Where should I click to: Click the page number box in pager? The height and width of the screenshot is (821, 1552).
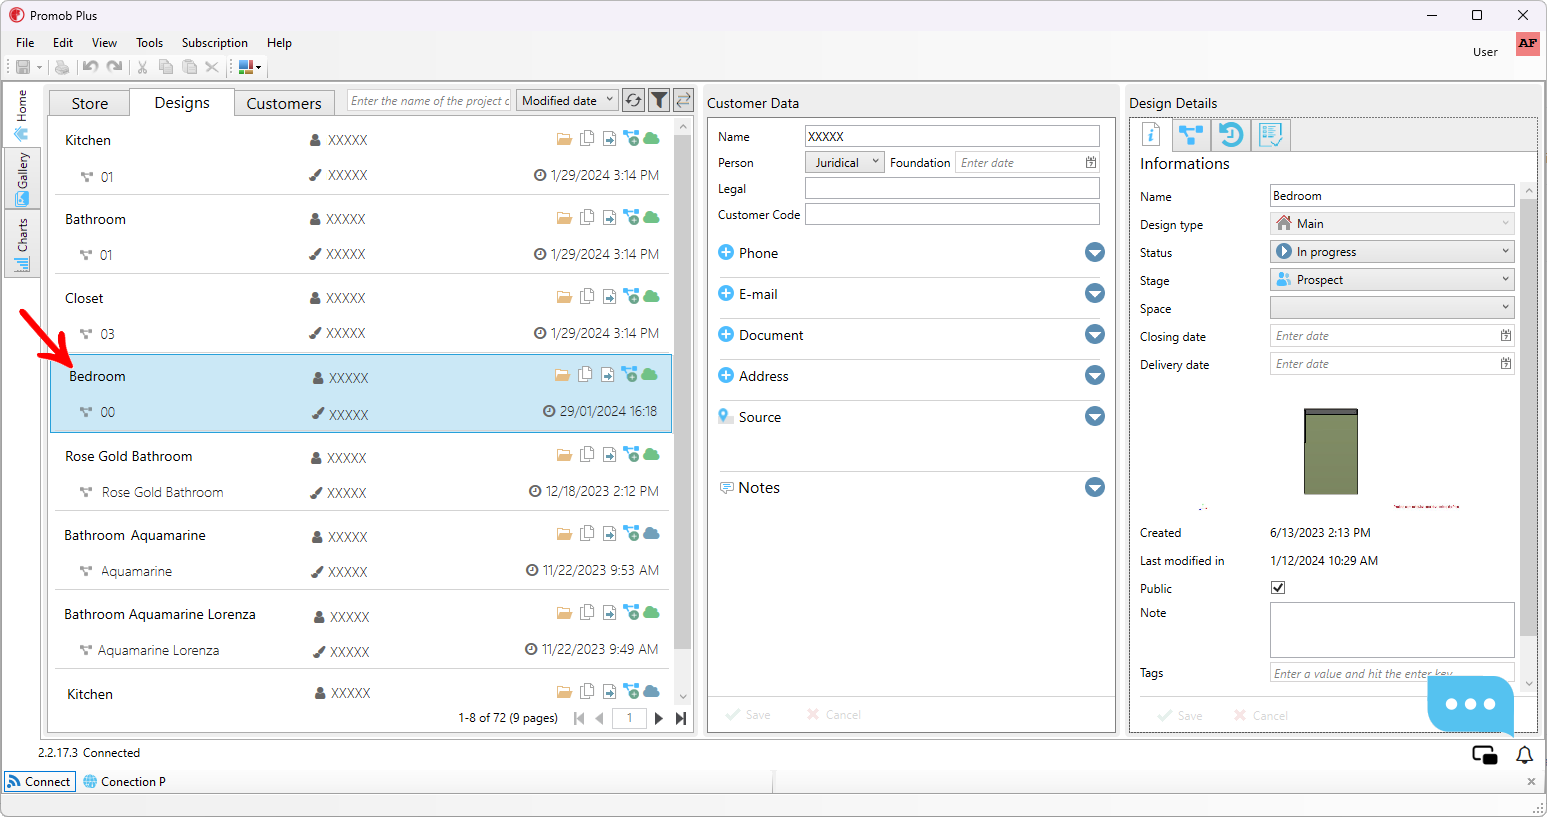[629, 718]
